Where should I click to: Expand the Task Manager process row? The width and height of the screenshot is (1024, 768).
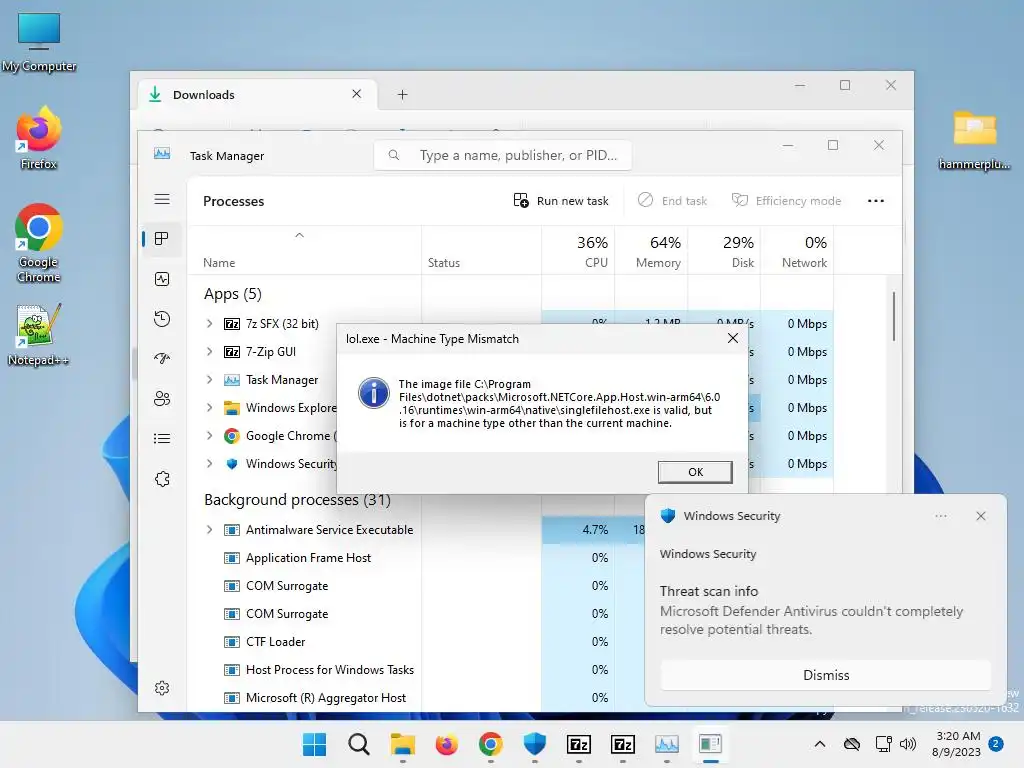point(209,379)
